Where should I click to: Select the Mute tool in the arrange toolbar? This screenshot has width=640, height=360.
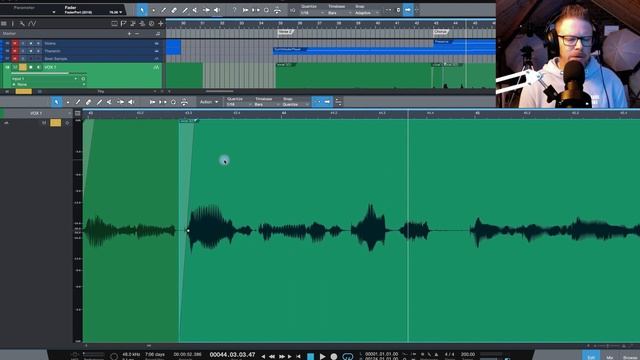tap(196, 10)
